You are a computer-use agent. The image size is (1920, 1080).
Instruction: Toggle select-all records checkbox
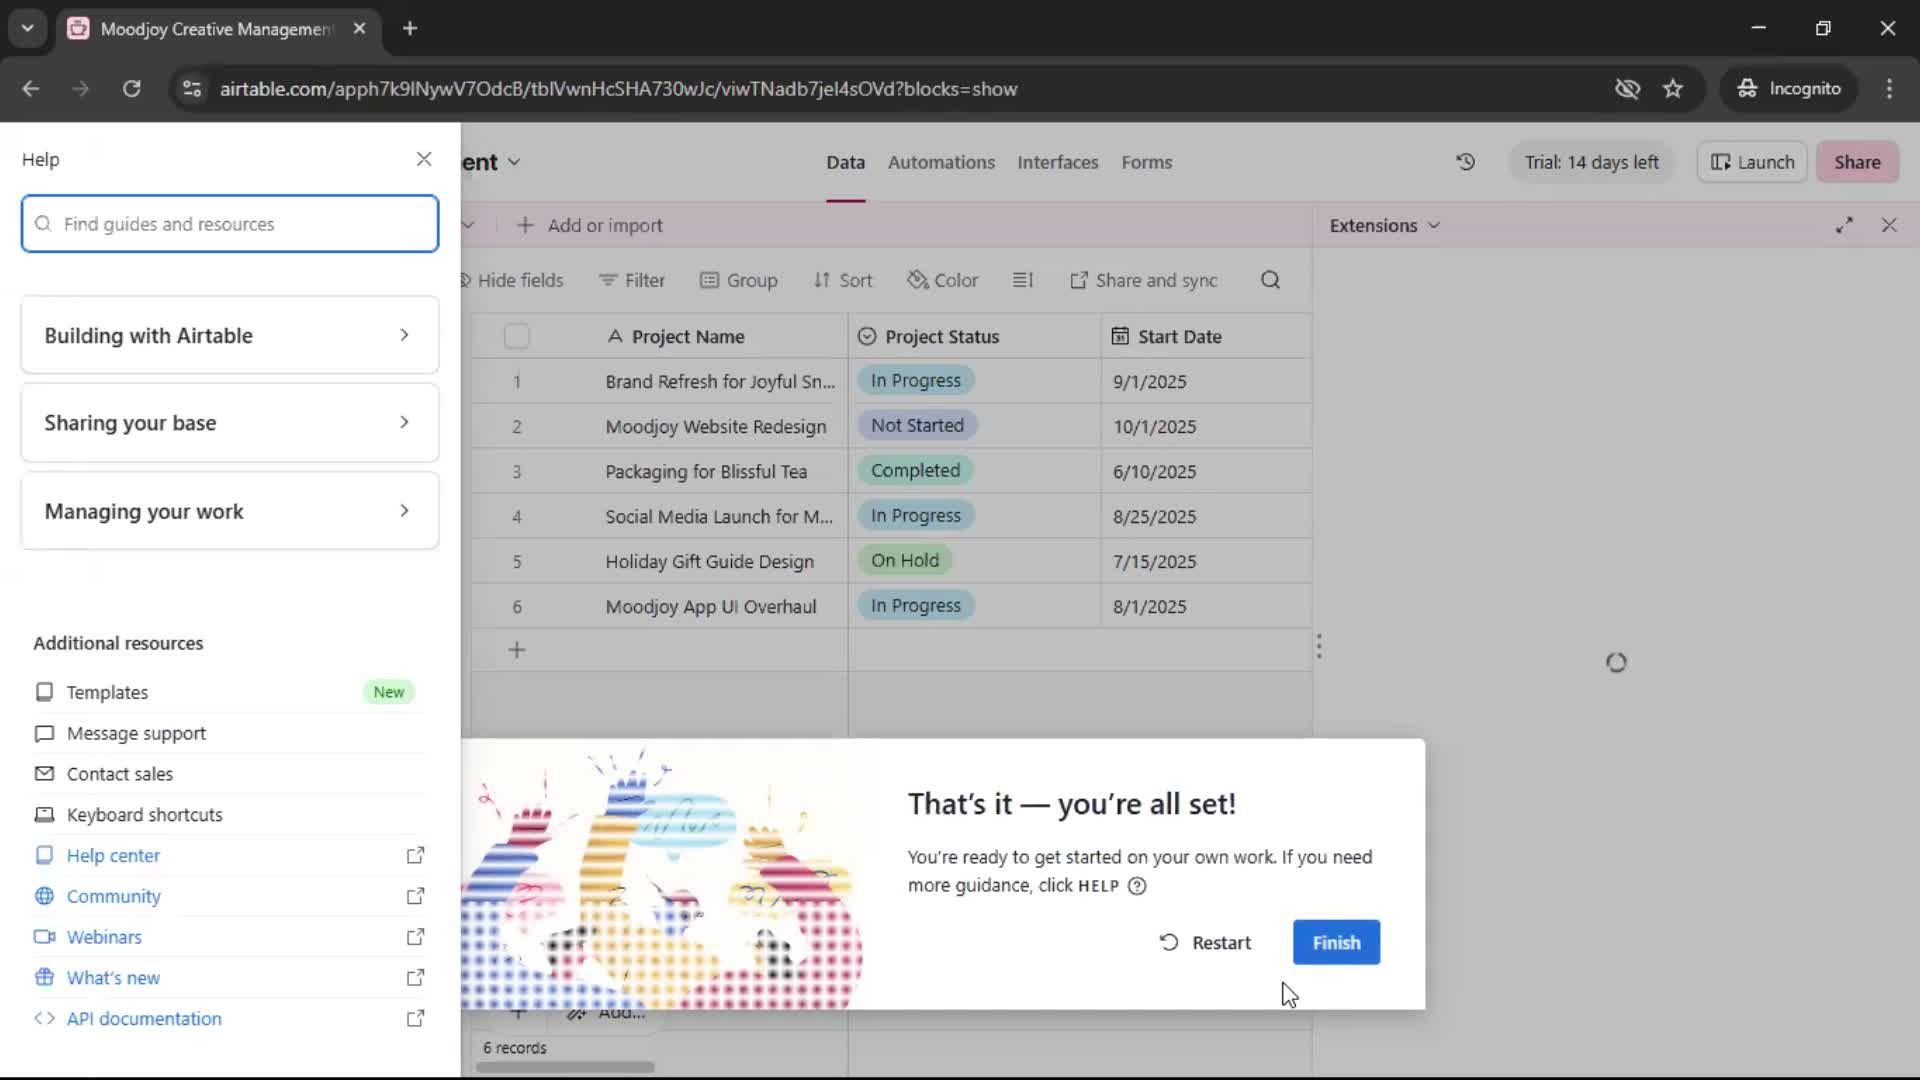[x=517, y=336]
